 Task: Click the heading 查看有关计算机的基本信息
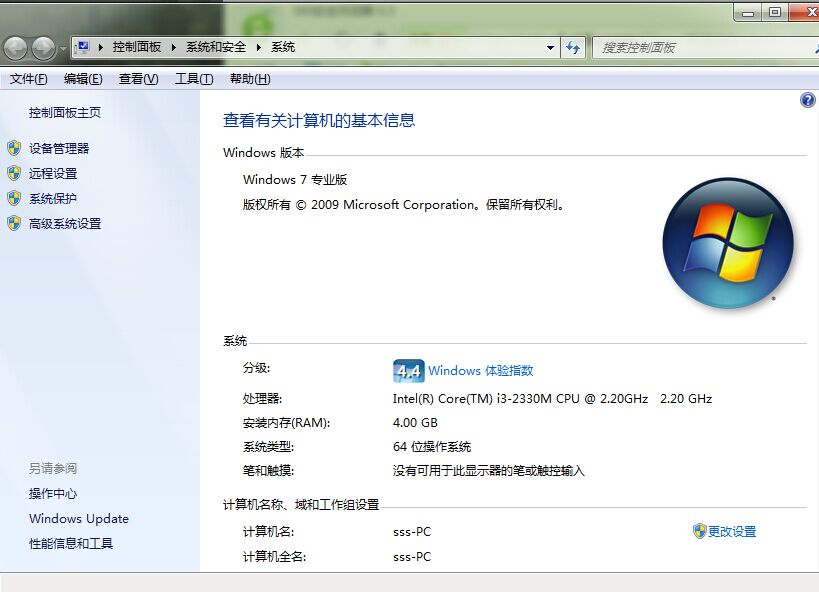pyautogui.click(x=319, y=121)
